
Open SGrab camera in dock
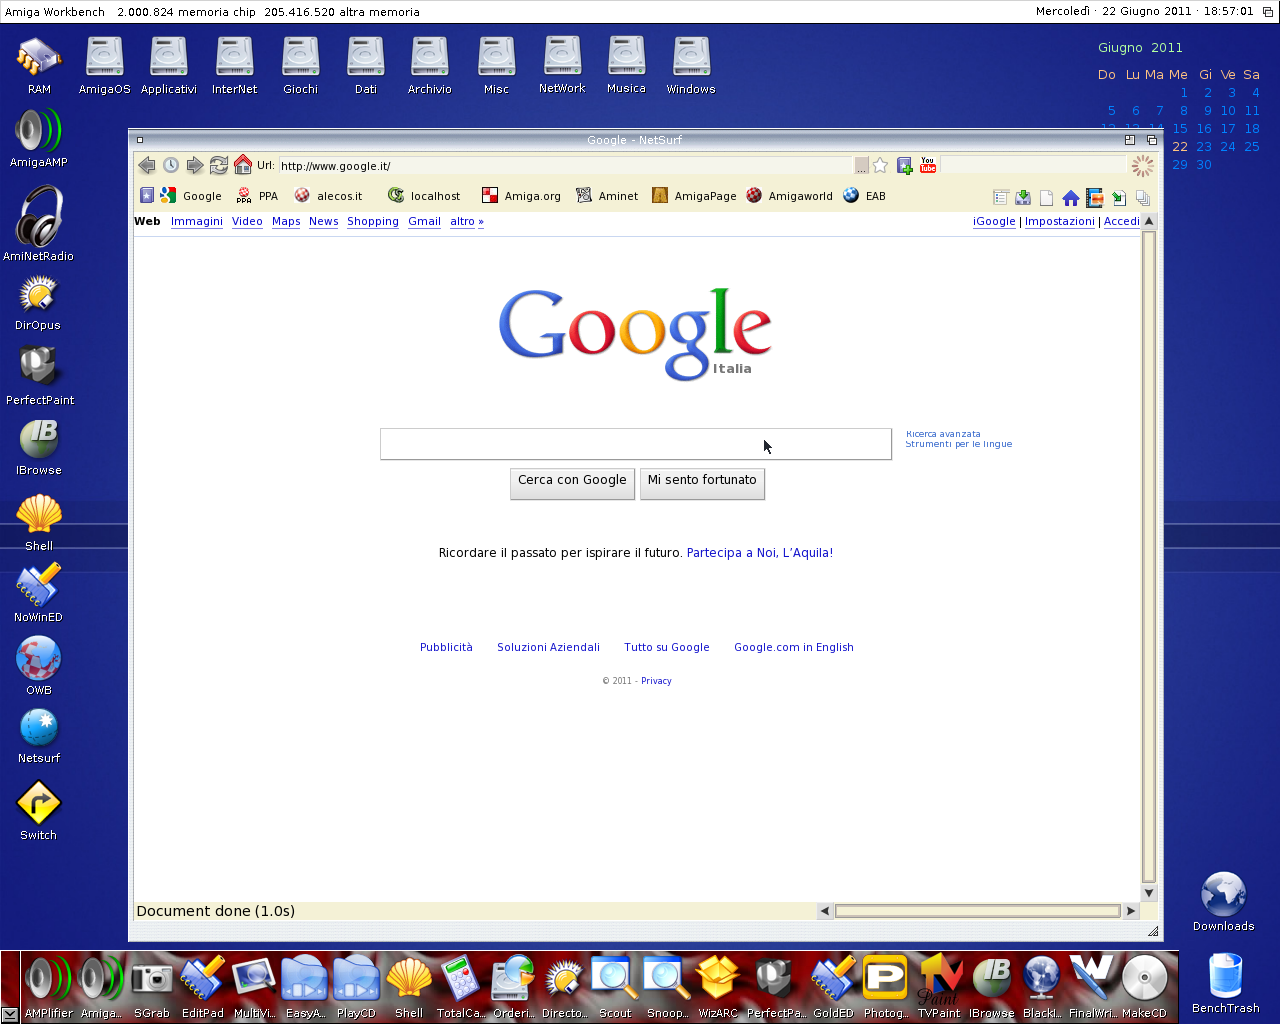152,985
